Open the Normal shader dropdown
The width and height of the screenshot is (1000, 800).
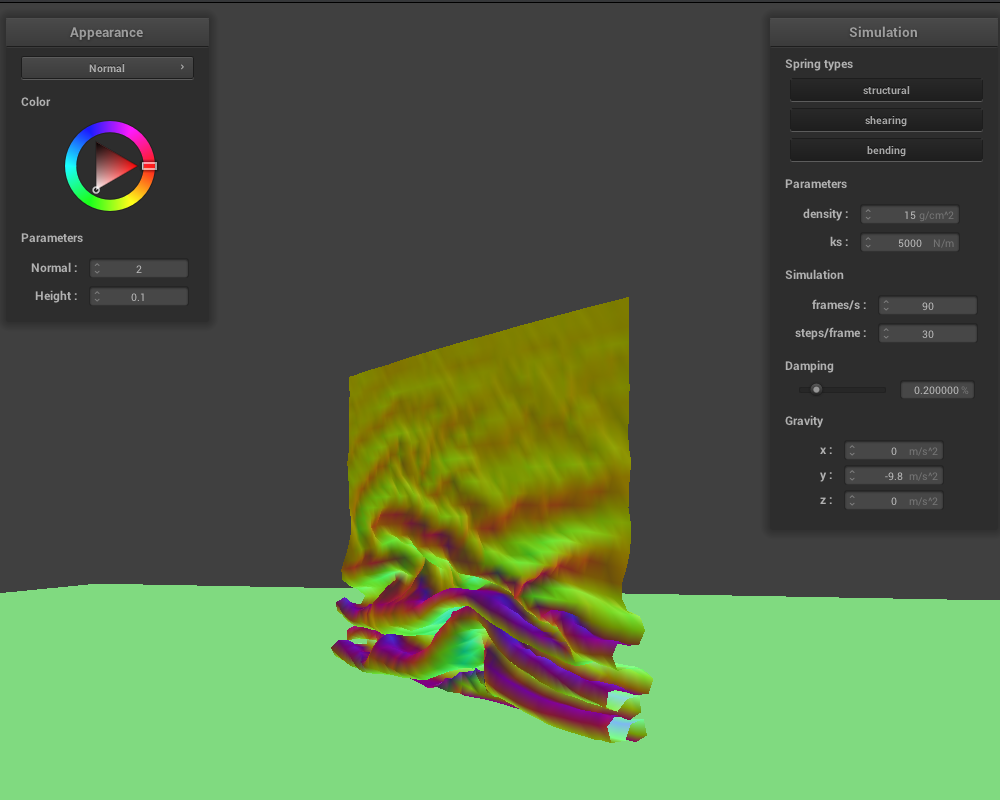[107, 68]
